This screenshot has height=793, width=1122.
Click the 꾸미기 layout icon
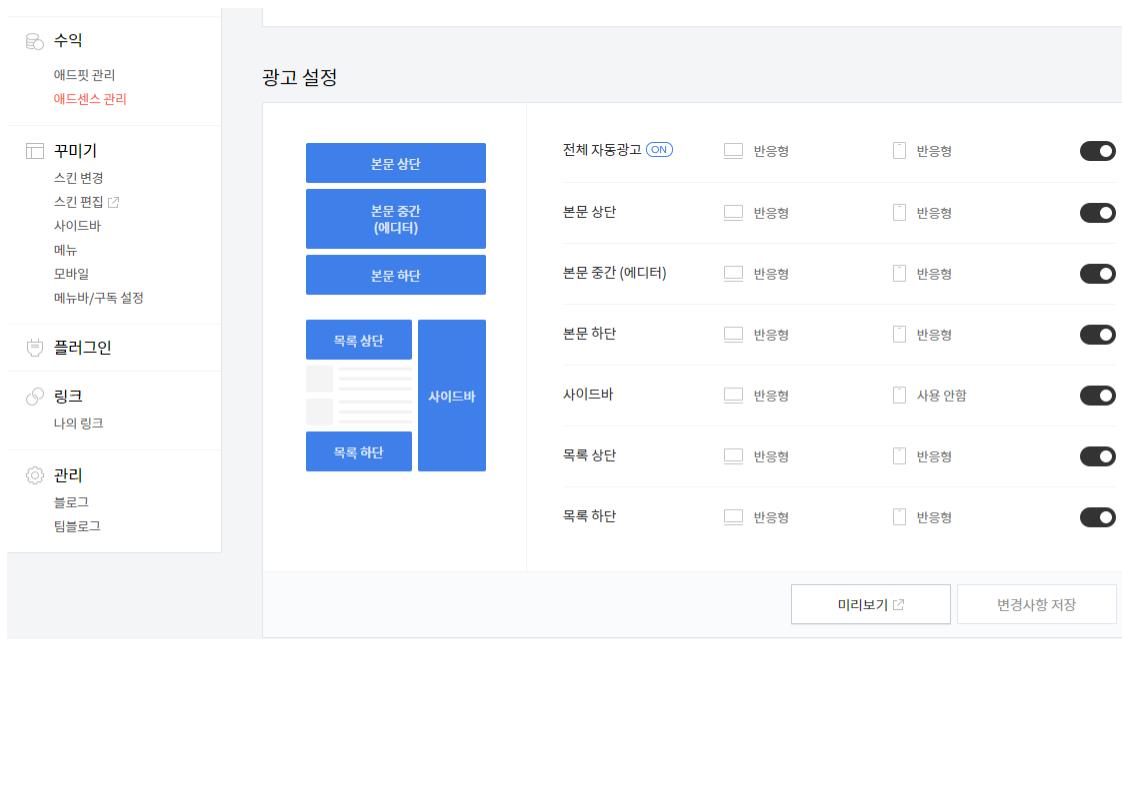pos(34,151)
